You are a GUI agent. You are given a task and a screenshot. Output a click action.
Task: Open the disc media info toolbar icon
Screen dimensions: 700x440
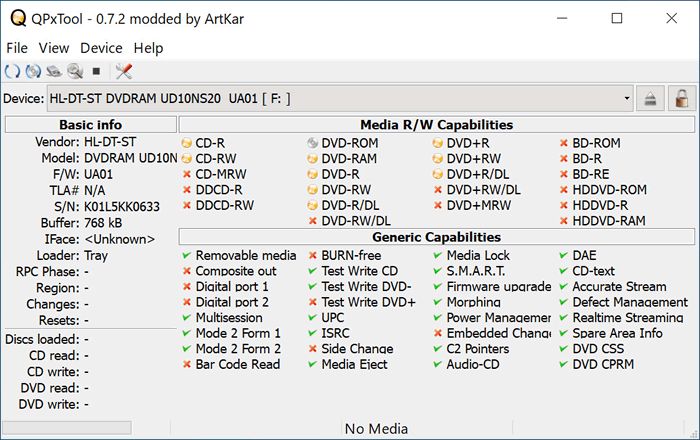pyautogui.click(x=33, y=71)
